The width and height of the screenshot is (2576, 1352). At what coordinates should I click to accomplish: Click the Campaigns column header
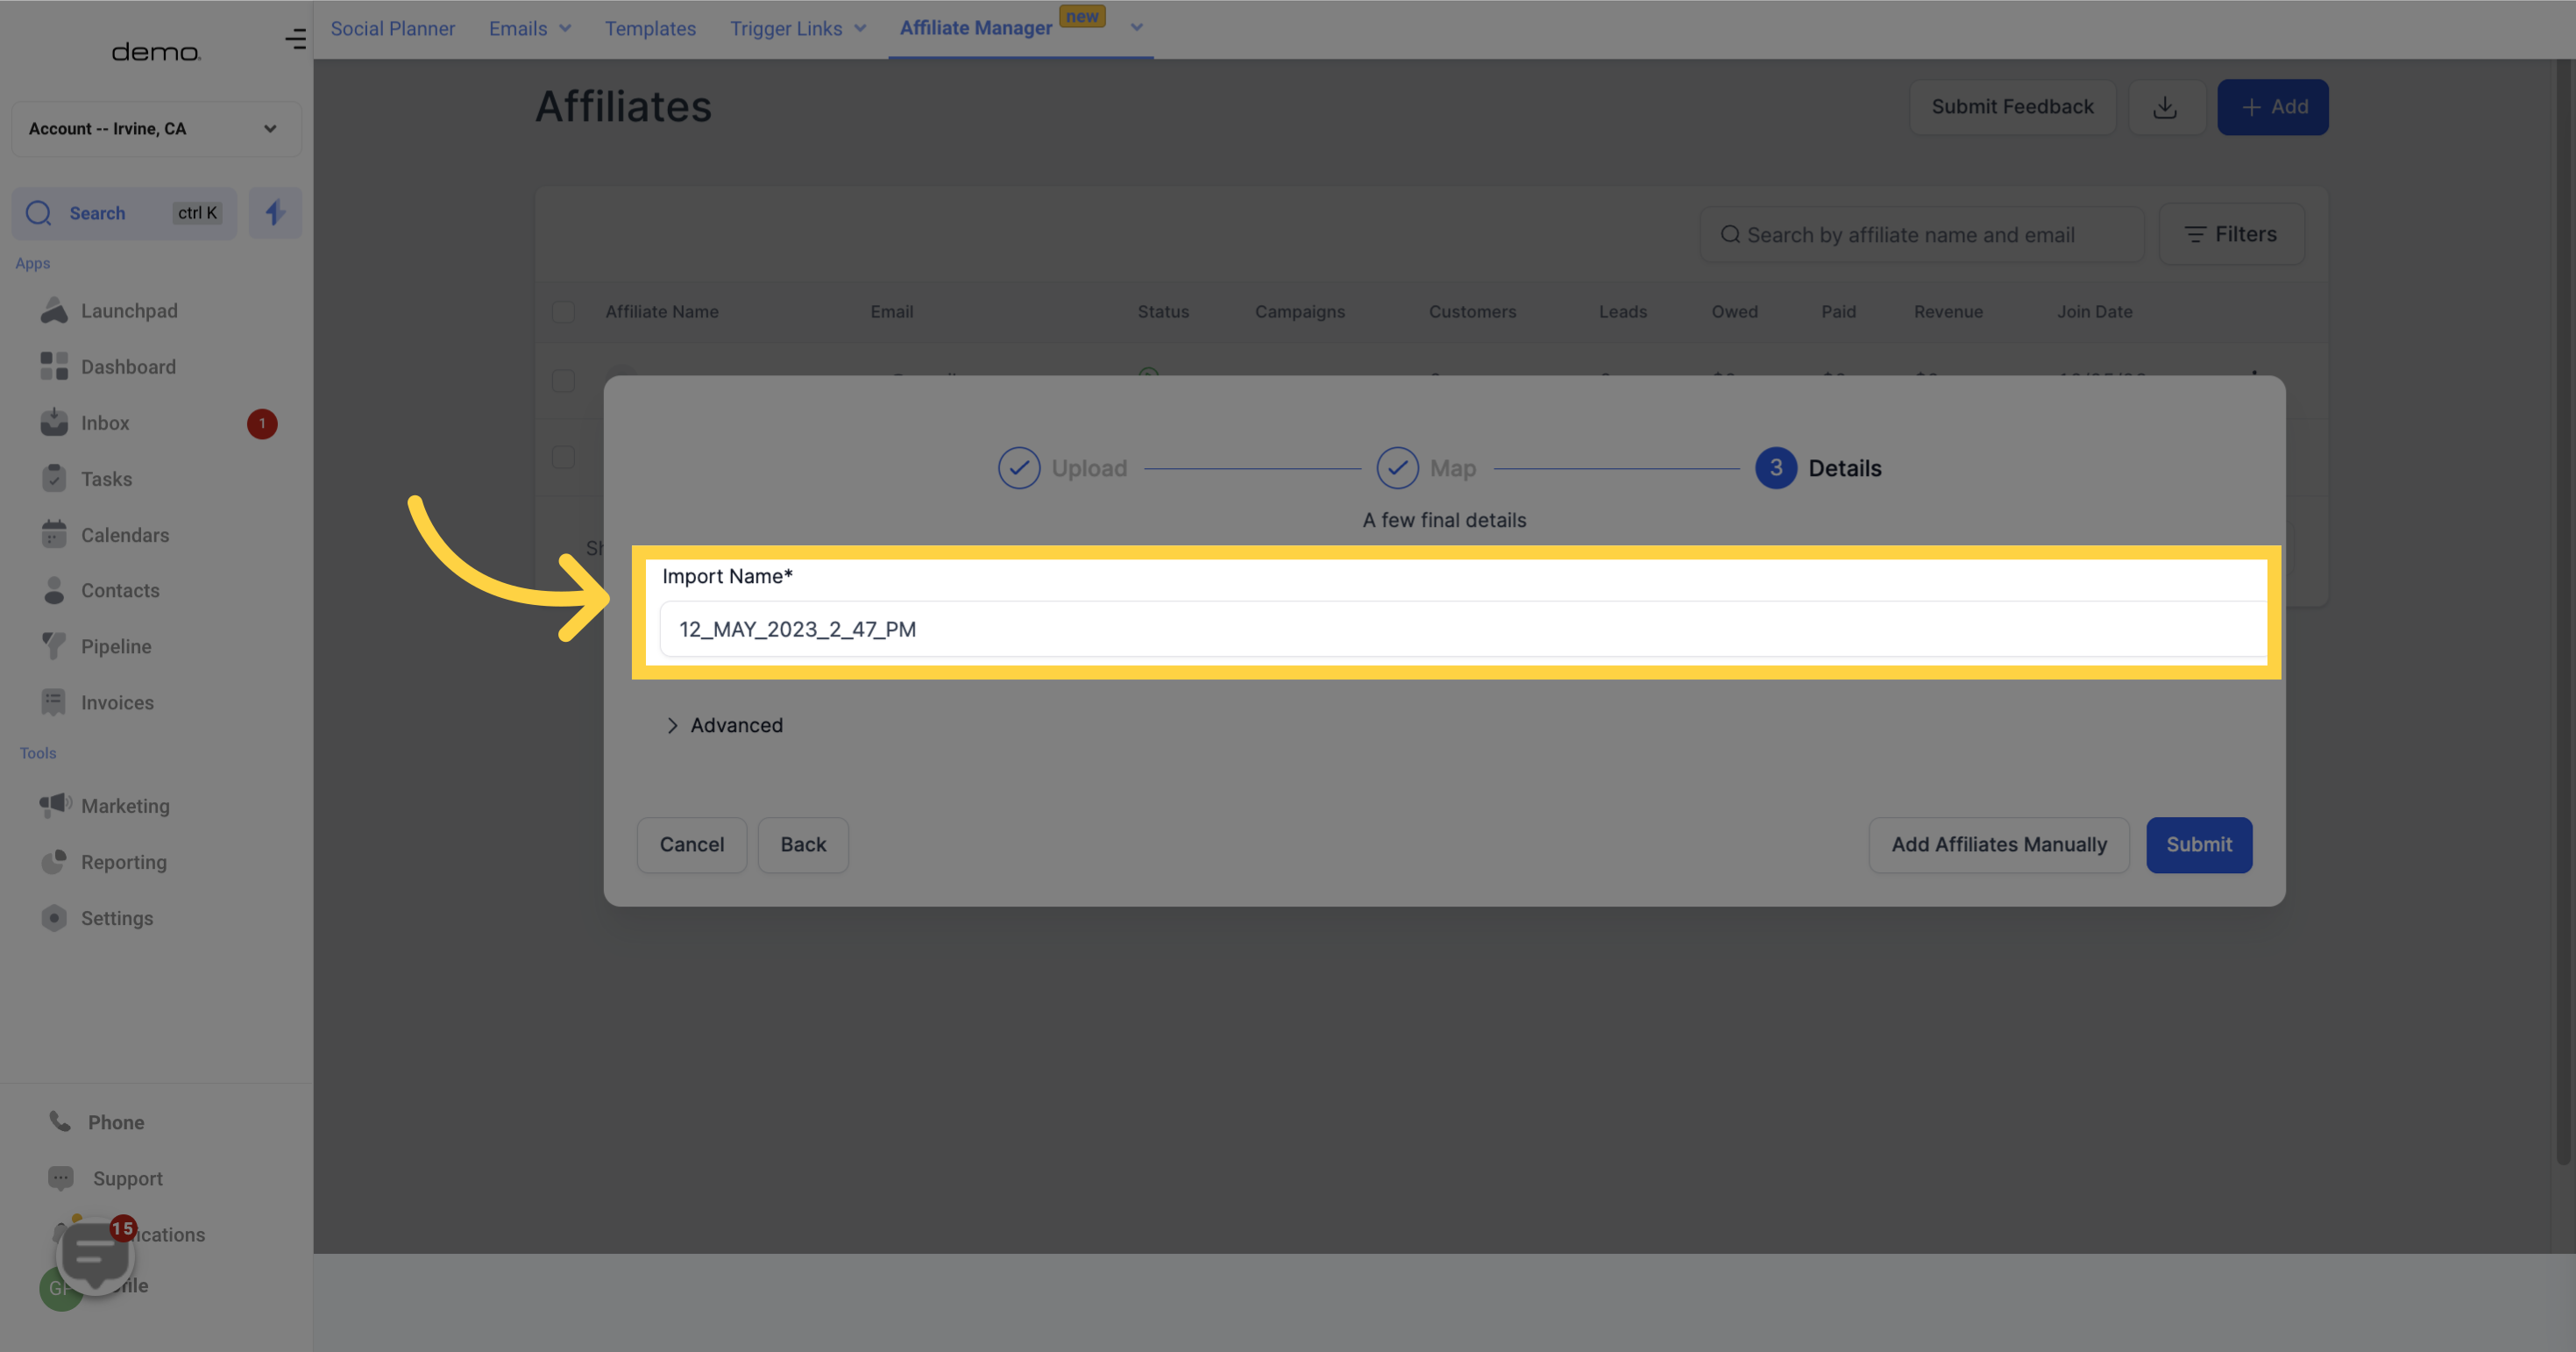(x=1300, y=312)
